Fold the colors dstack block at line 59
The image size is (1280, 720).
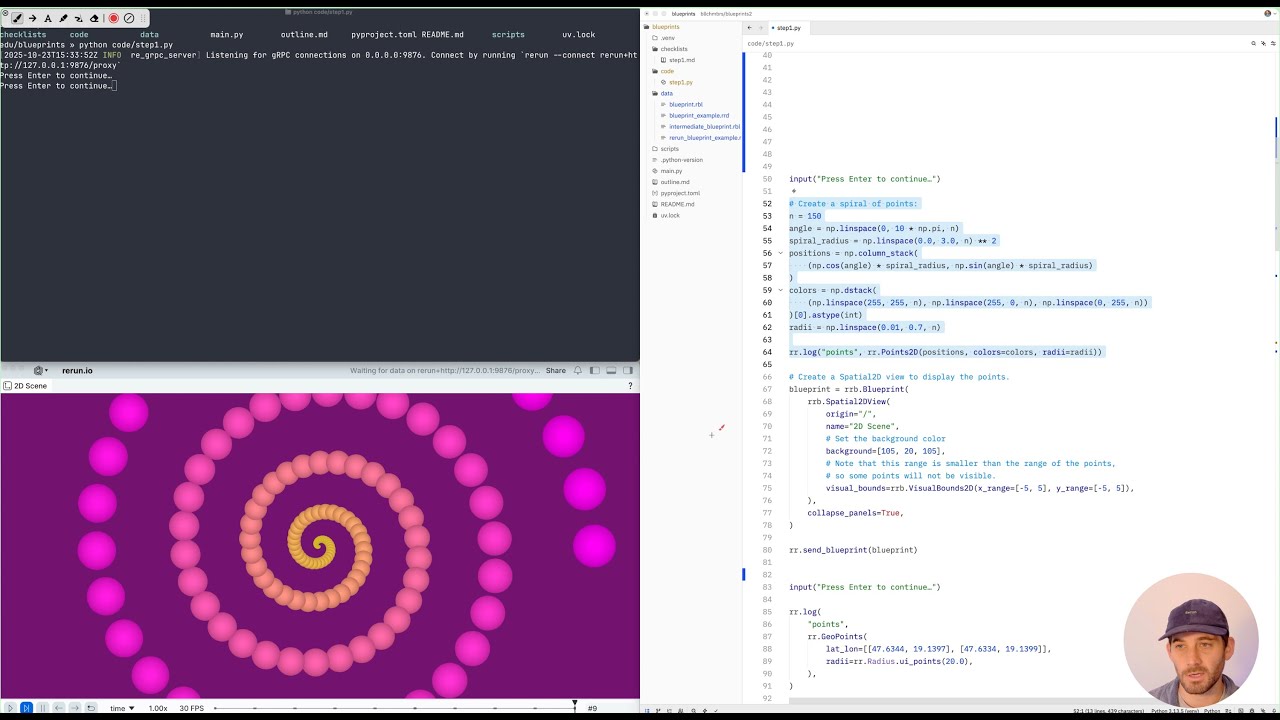coord(780,290)
